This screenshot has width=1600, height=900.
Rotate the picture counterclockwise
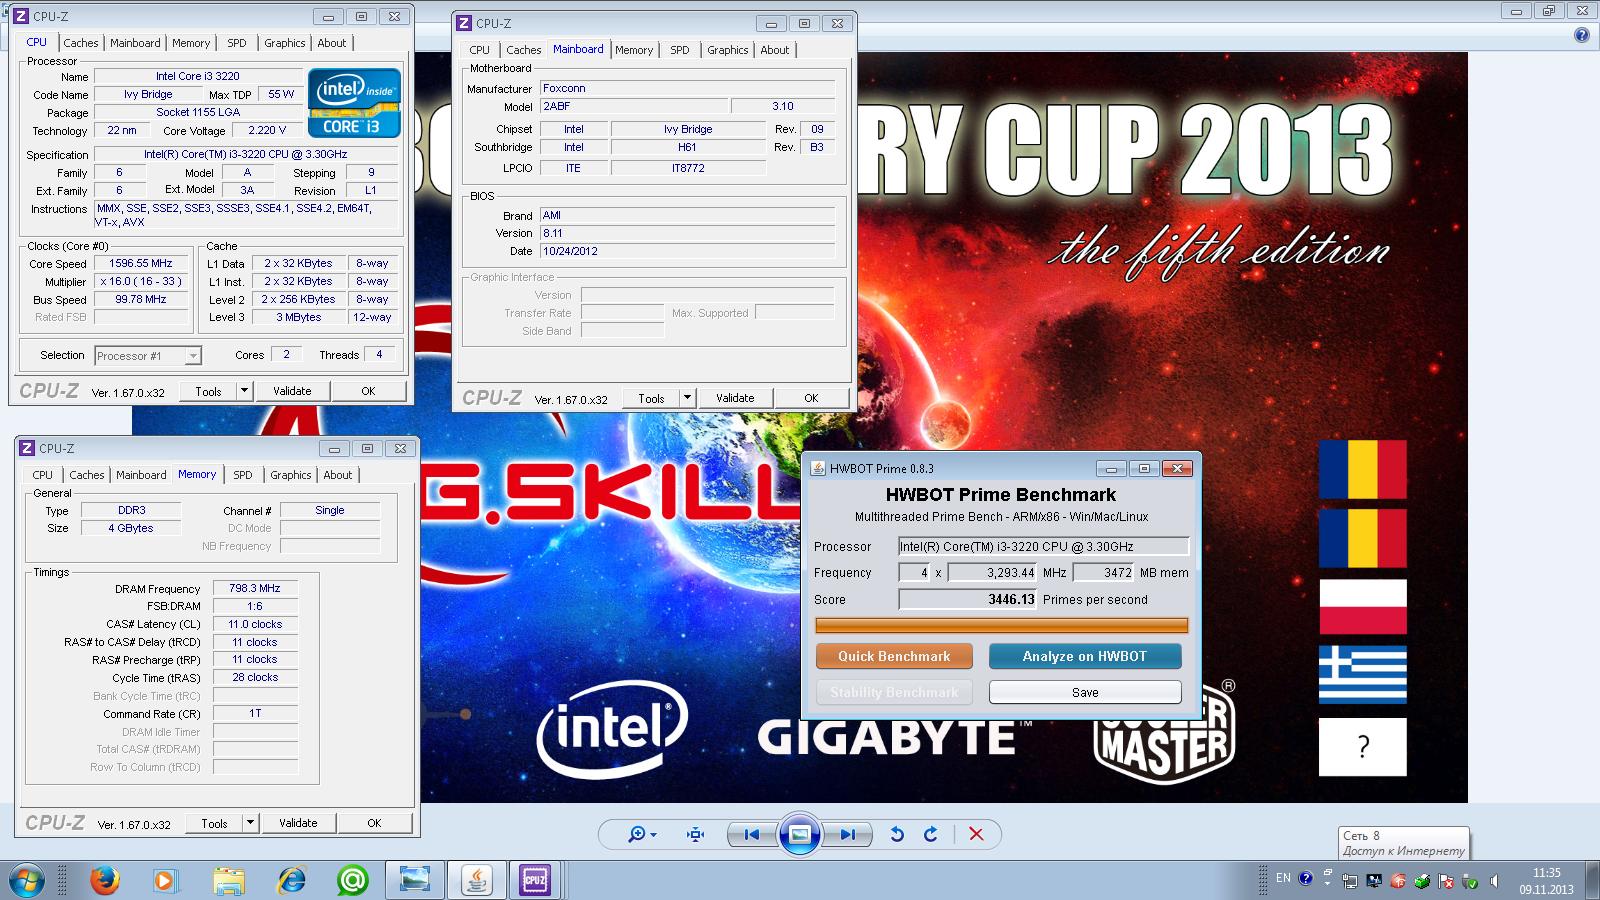(x=897, y=834)
